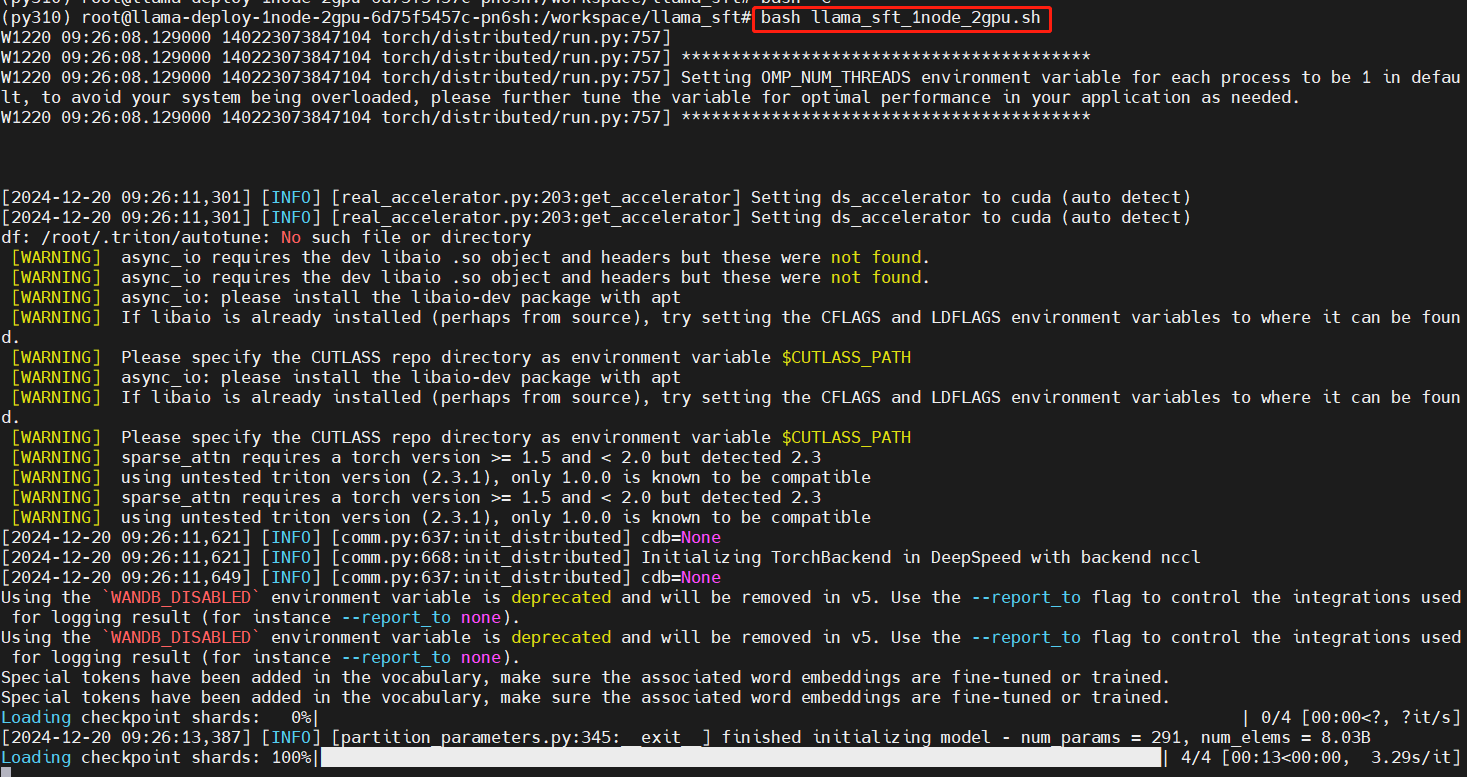
Task: Click the red "No" in the df error
Action: click(x=290, y=237)
